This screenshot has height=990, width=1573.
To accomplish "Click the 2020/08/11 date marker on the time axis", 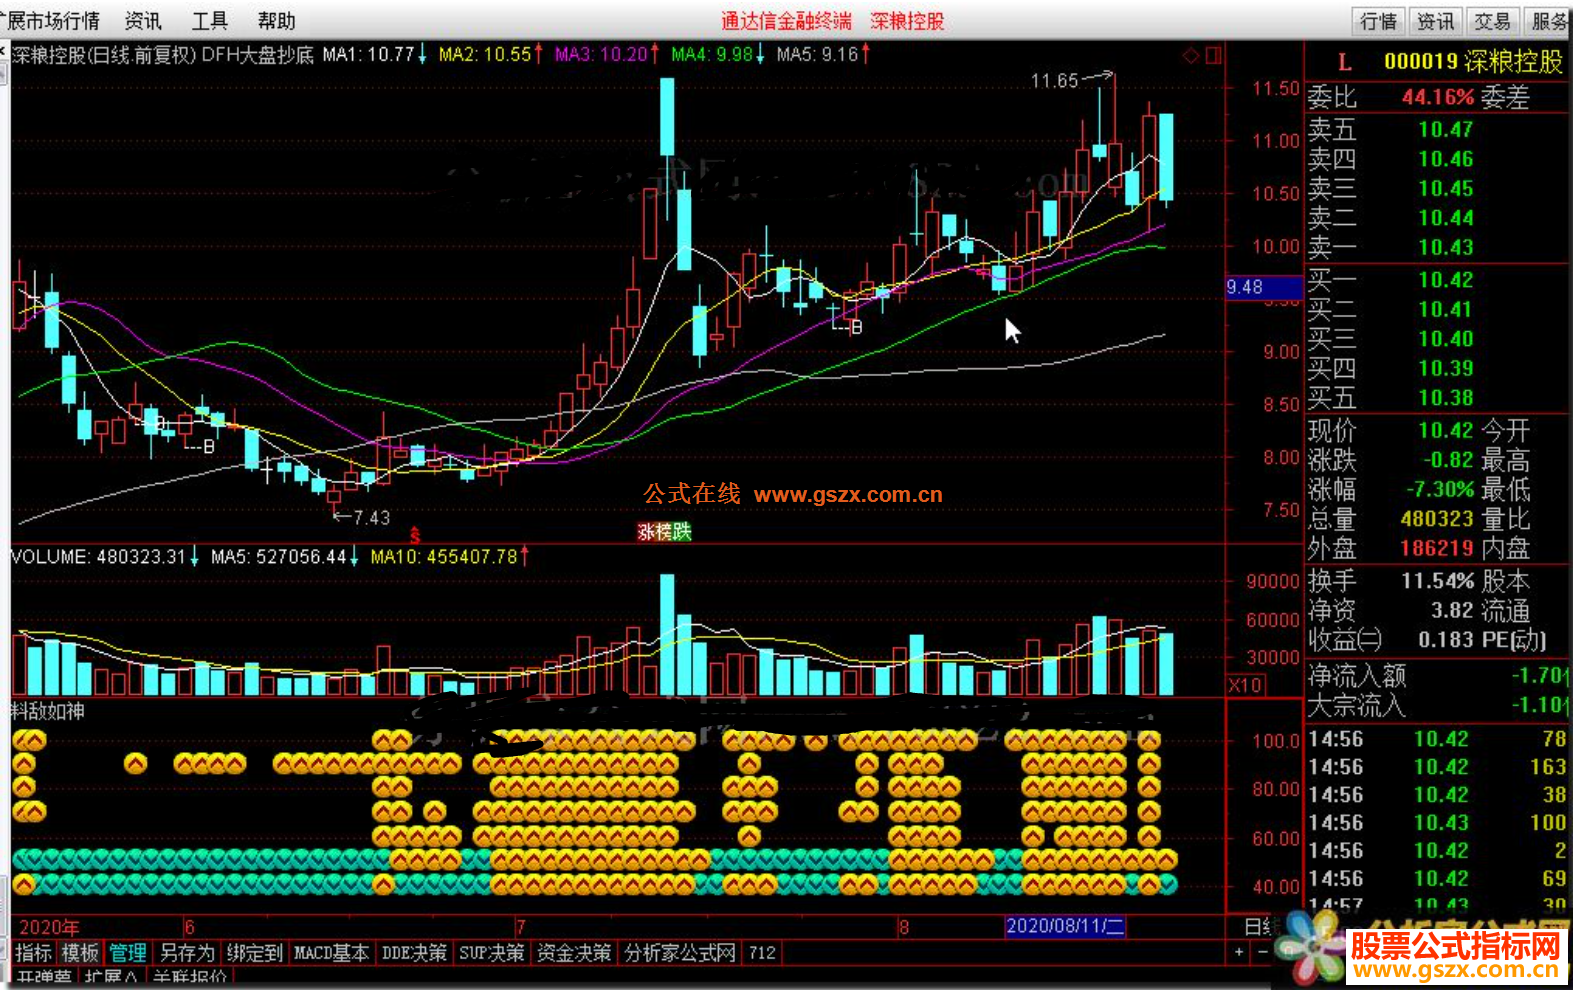I will (x=1065, y=926).
